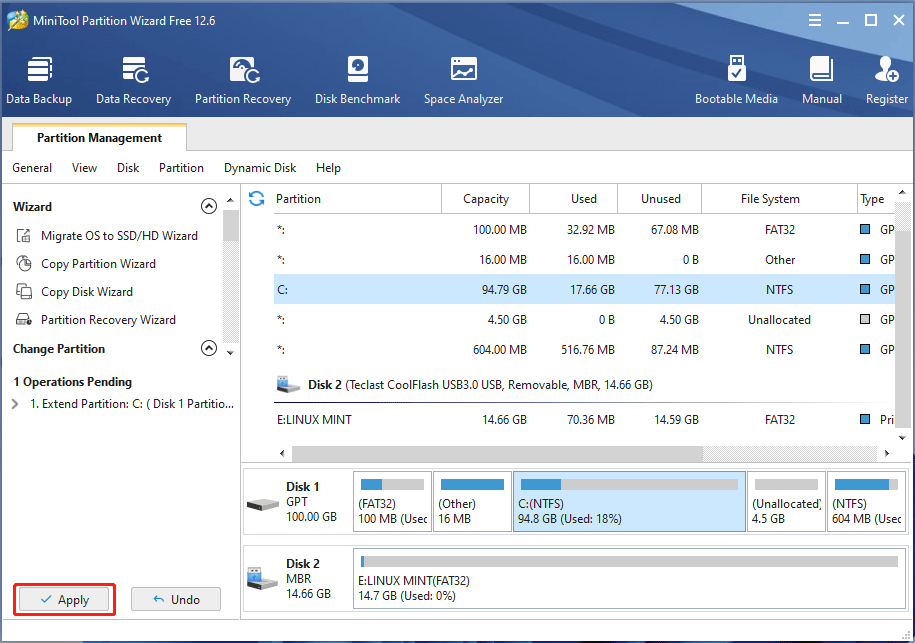Launch Data Recovery from the toolbar

tap(134, 81)
